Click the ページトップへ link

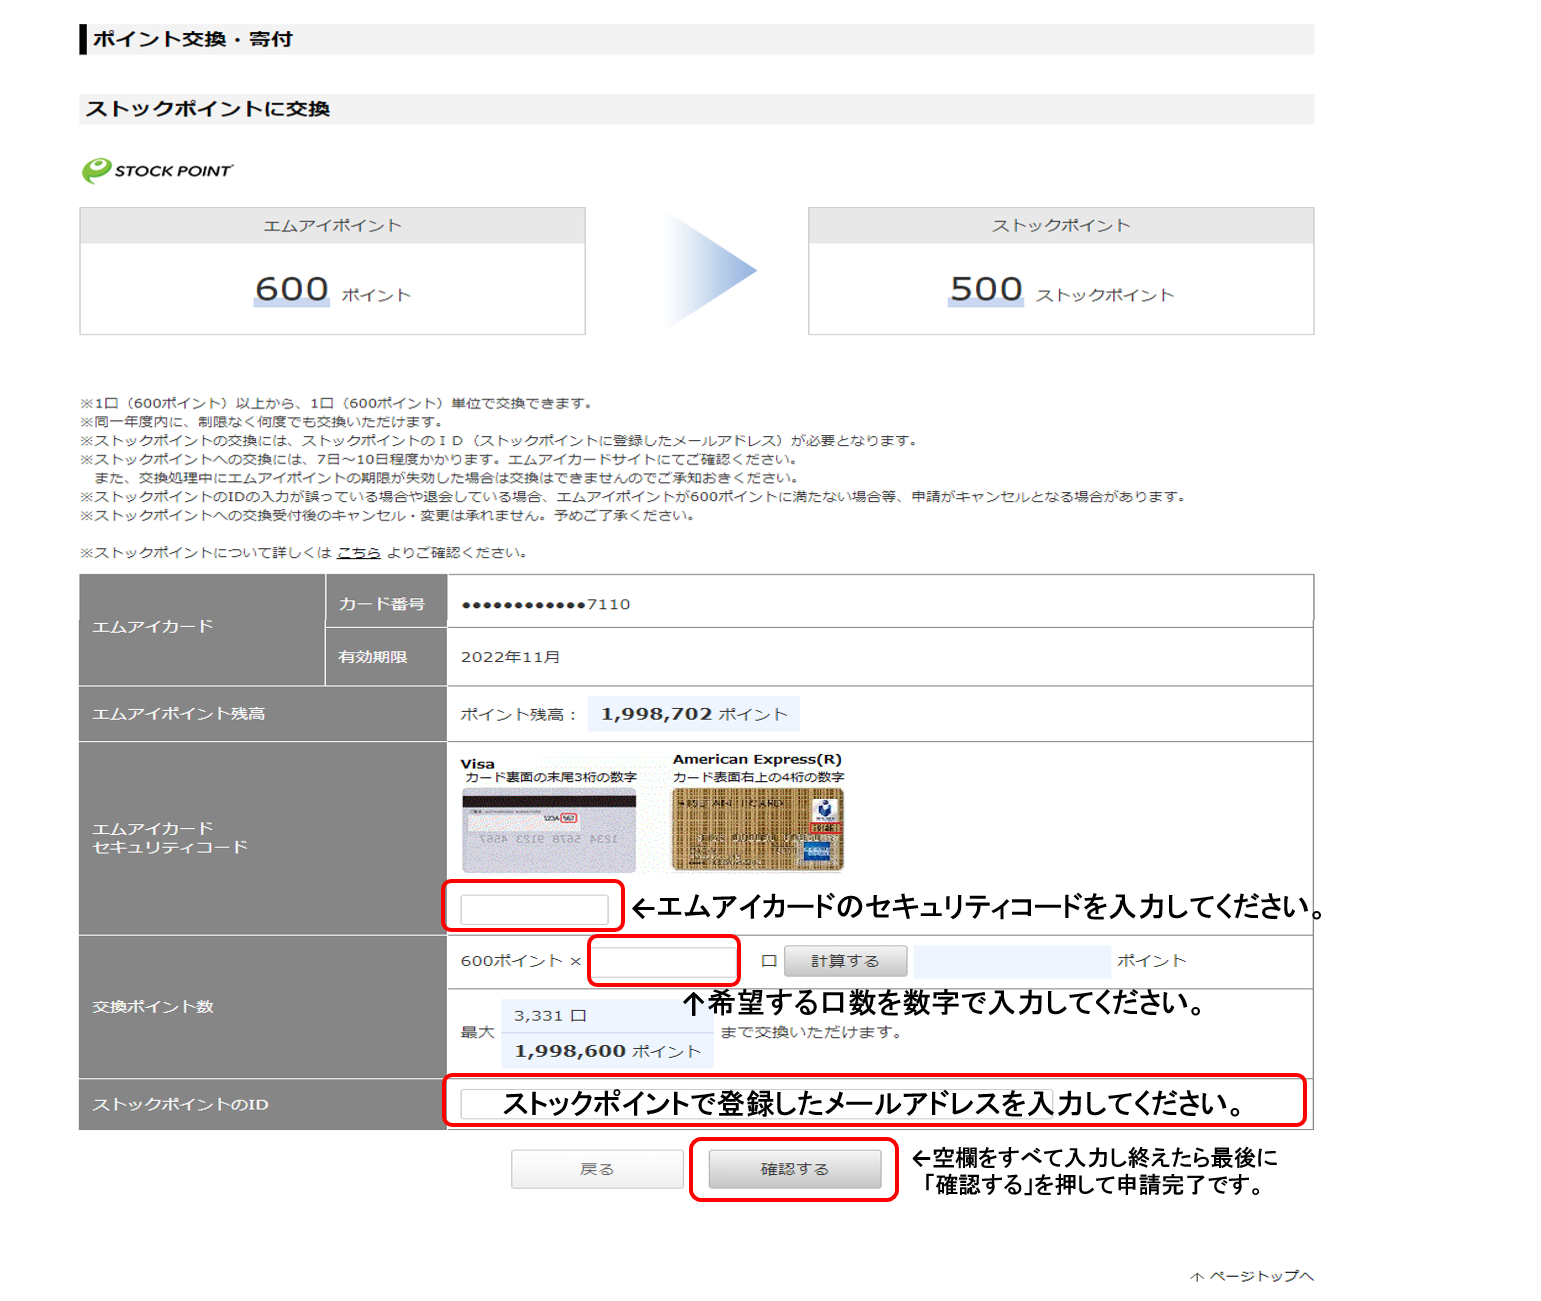[x=1251, y=1276]
